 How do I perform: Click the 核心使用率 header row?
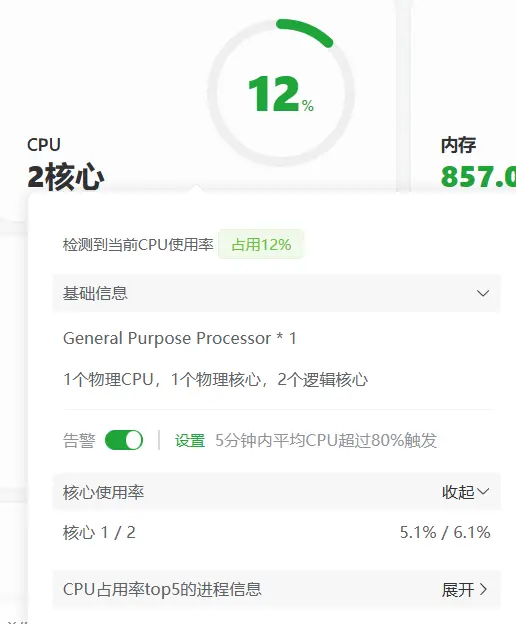click(276, 492)
